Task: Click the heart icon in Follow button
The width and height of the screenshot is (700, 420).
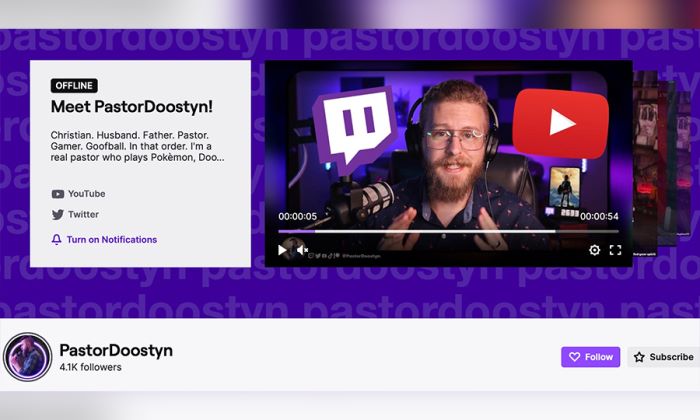Action: (x=575, y=357)
